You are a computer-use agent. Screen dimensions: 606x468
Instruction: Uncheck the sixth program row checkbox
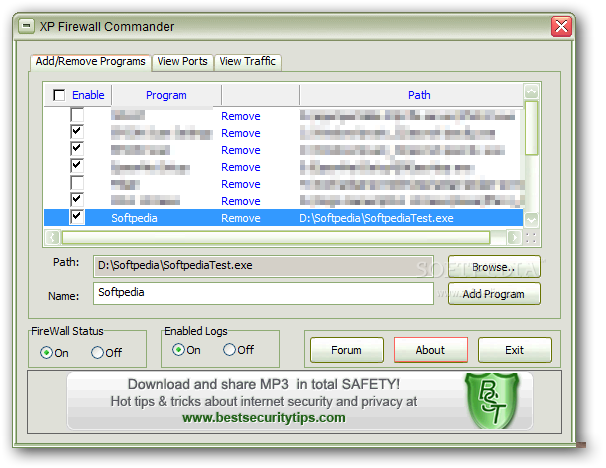pos(77,200)
